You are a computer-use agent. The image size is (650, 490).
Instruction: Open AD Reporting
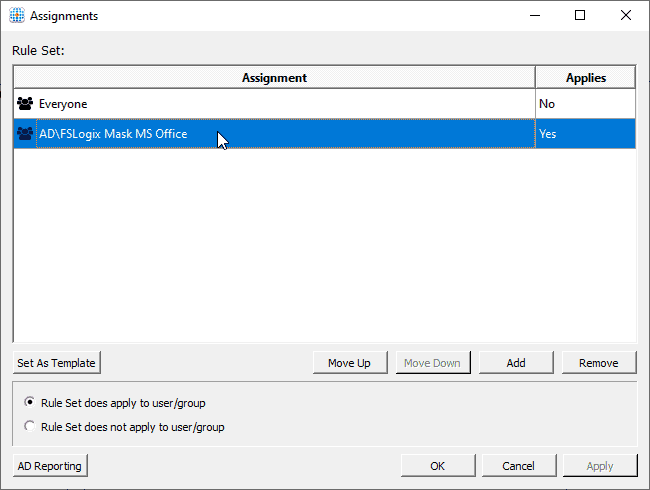point(50,466)
